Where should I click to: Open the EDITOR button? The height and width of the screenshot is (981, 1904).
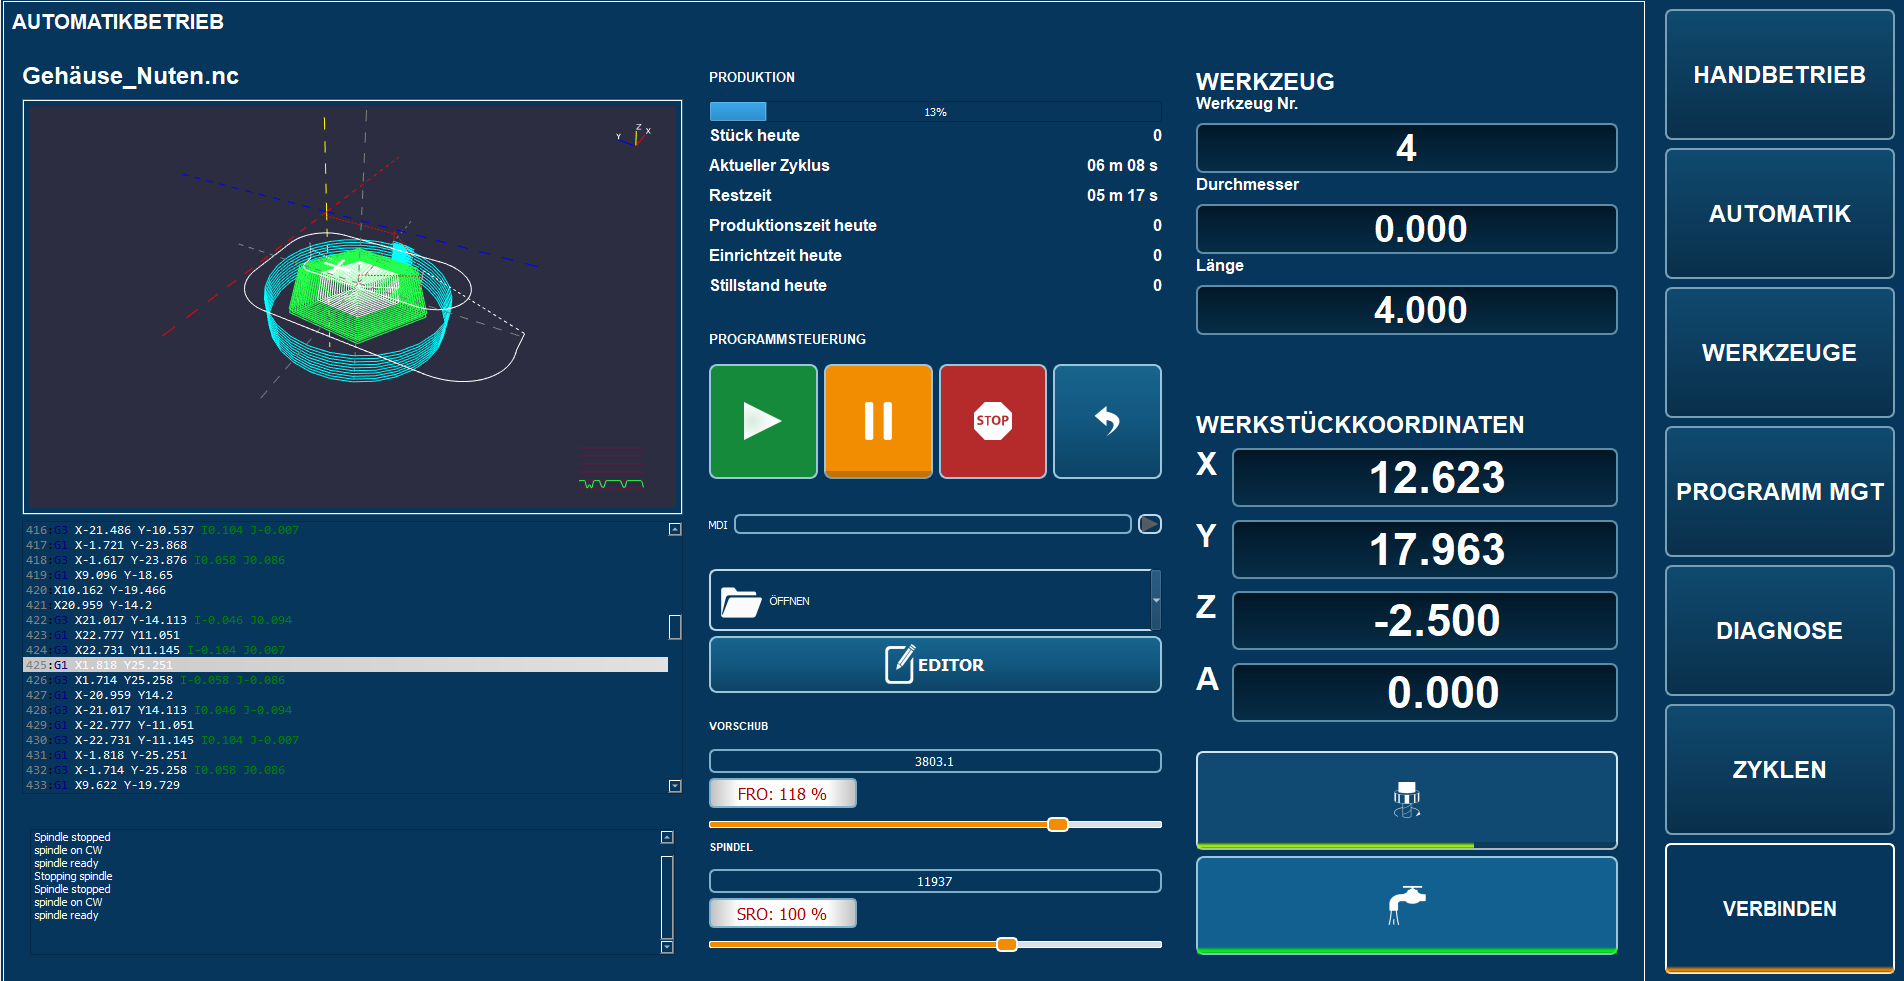(935, 664)
